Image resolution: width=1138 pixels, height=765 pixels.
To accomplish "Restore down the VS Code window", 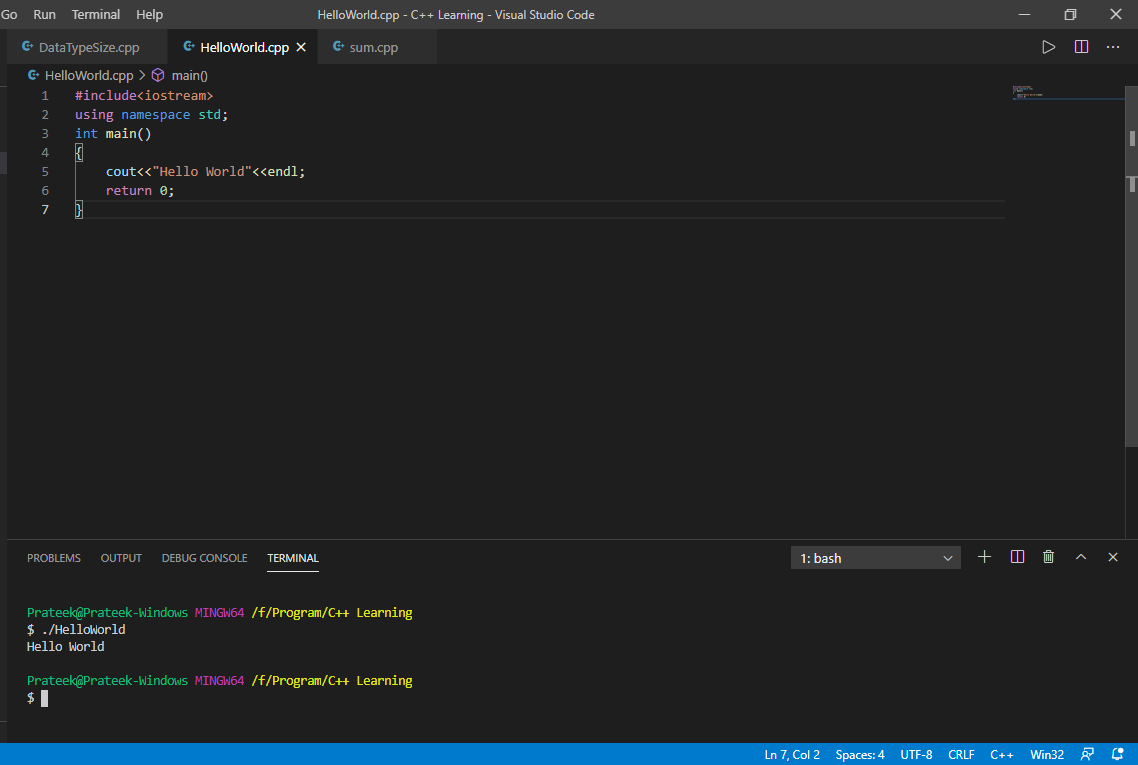I will (1070, 15).
